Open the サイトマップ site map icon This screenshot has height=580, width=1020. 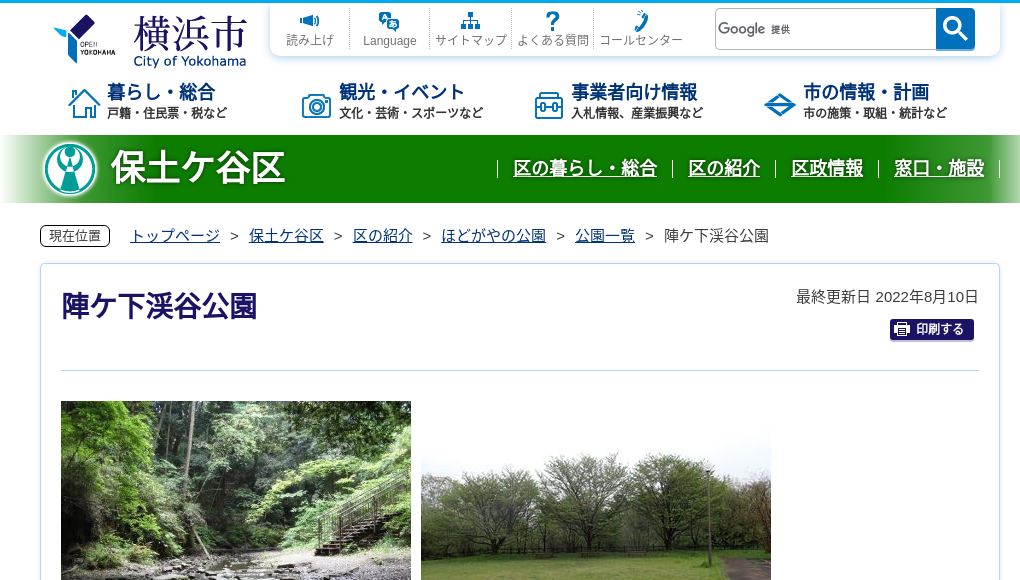(x=469, y=20)
